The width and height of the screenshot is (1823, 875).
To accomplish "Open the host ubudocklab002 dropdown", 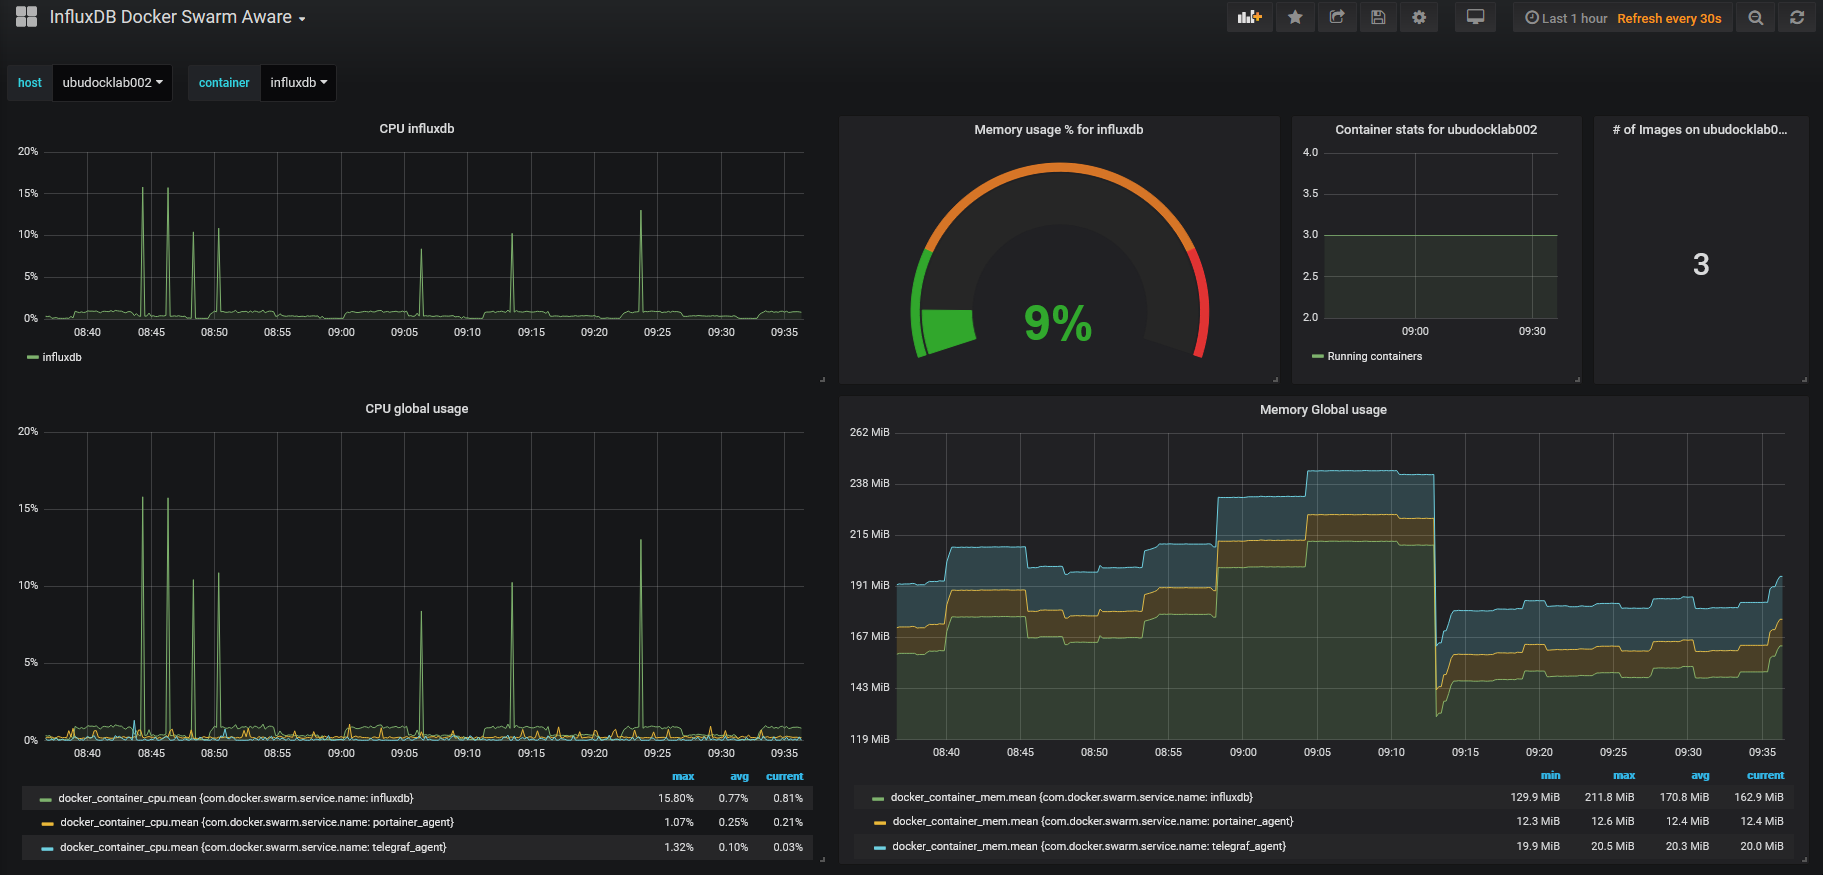I will click(112, 83).
